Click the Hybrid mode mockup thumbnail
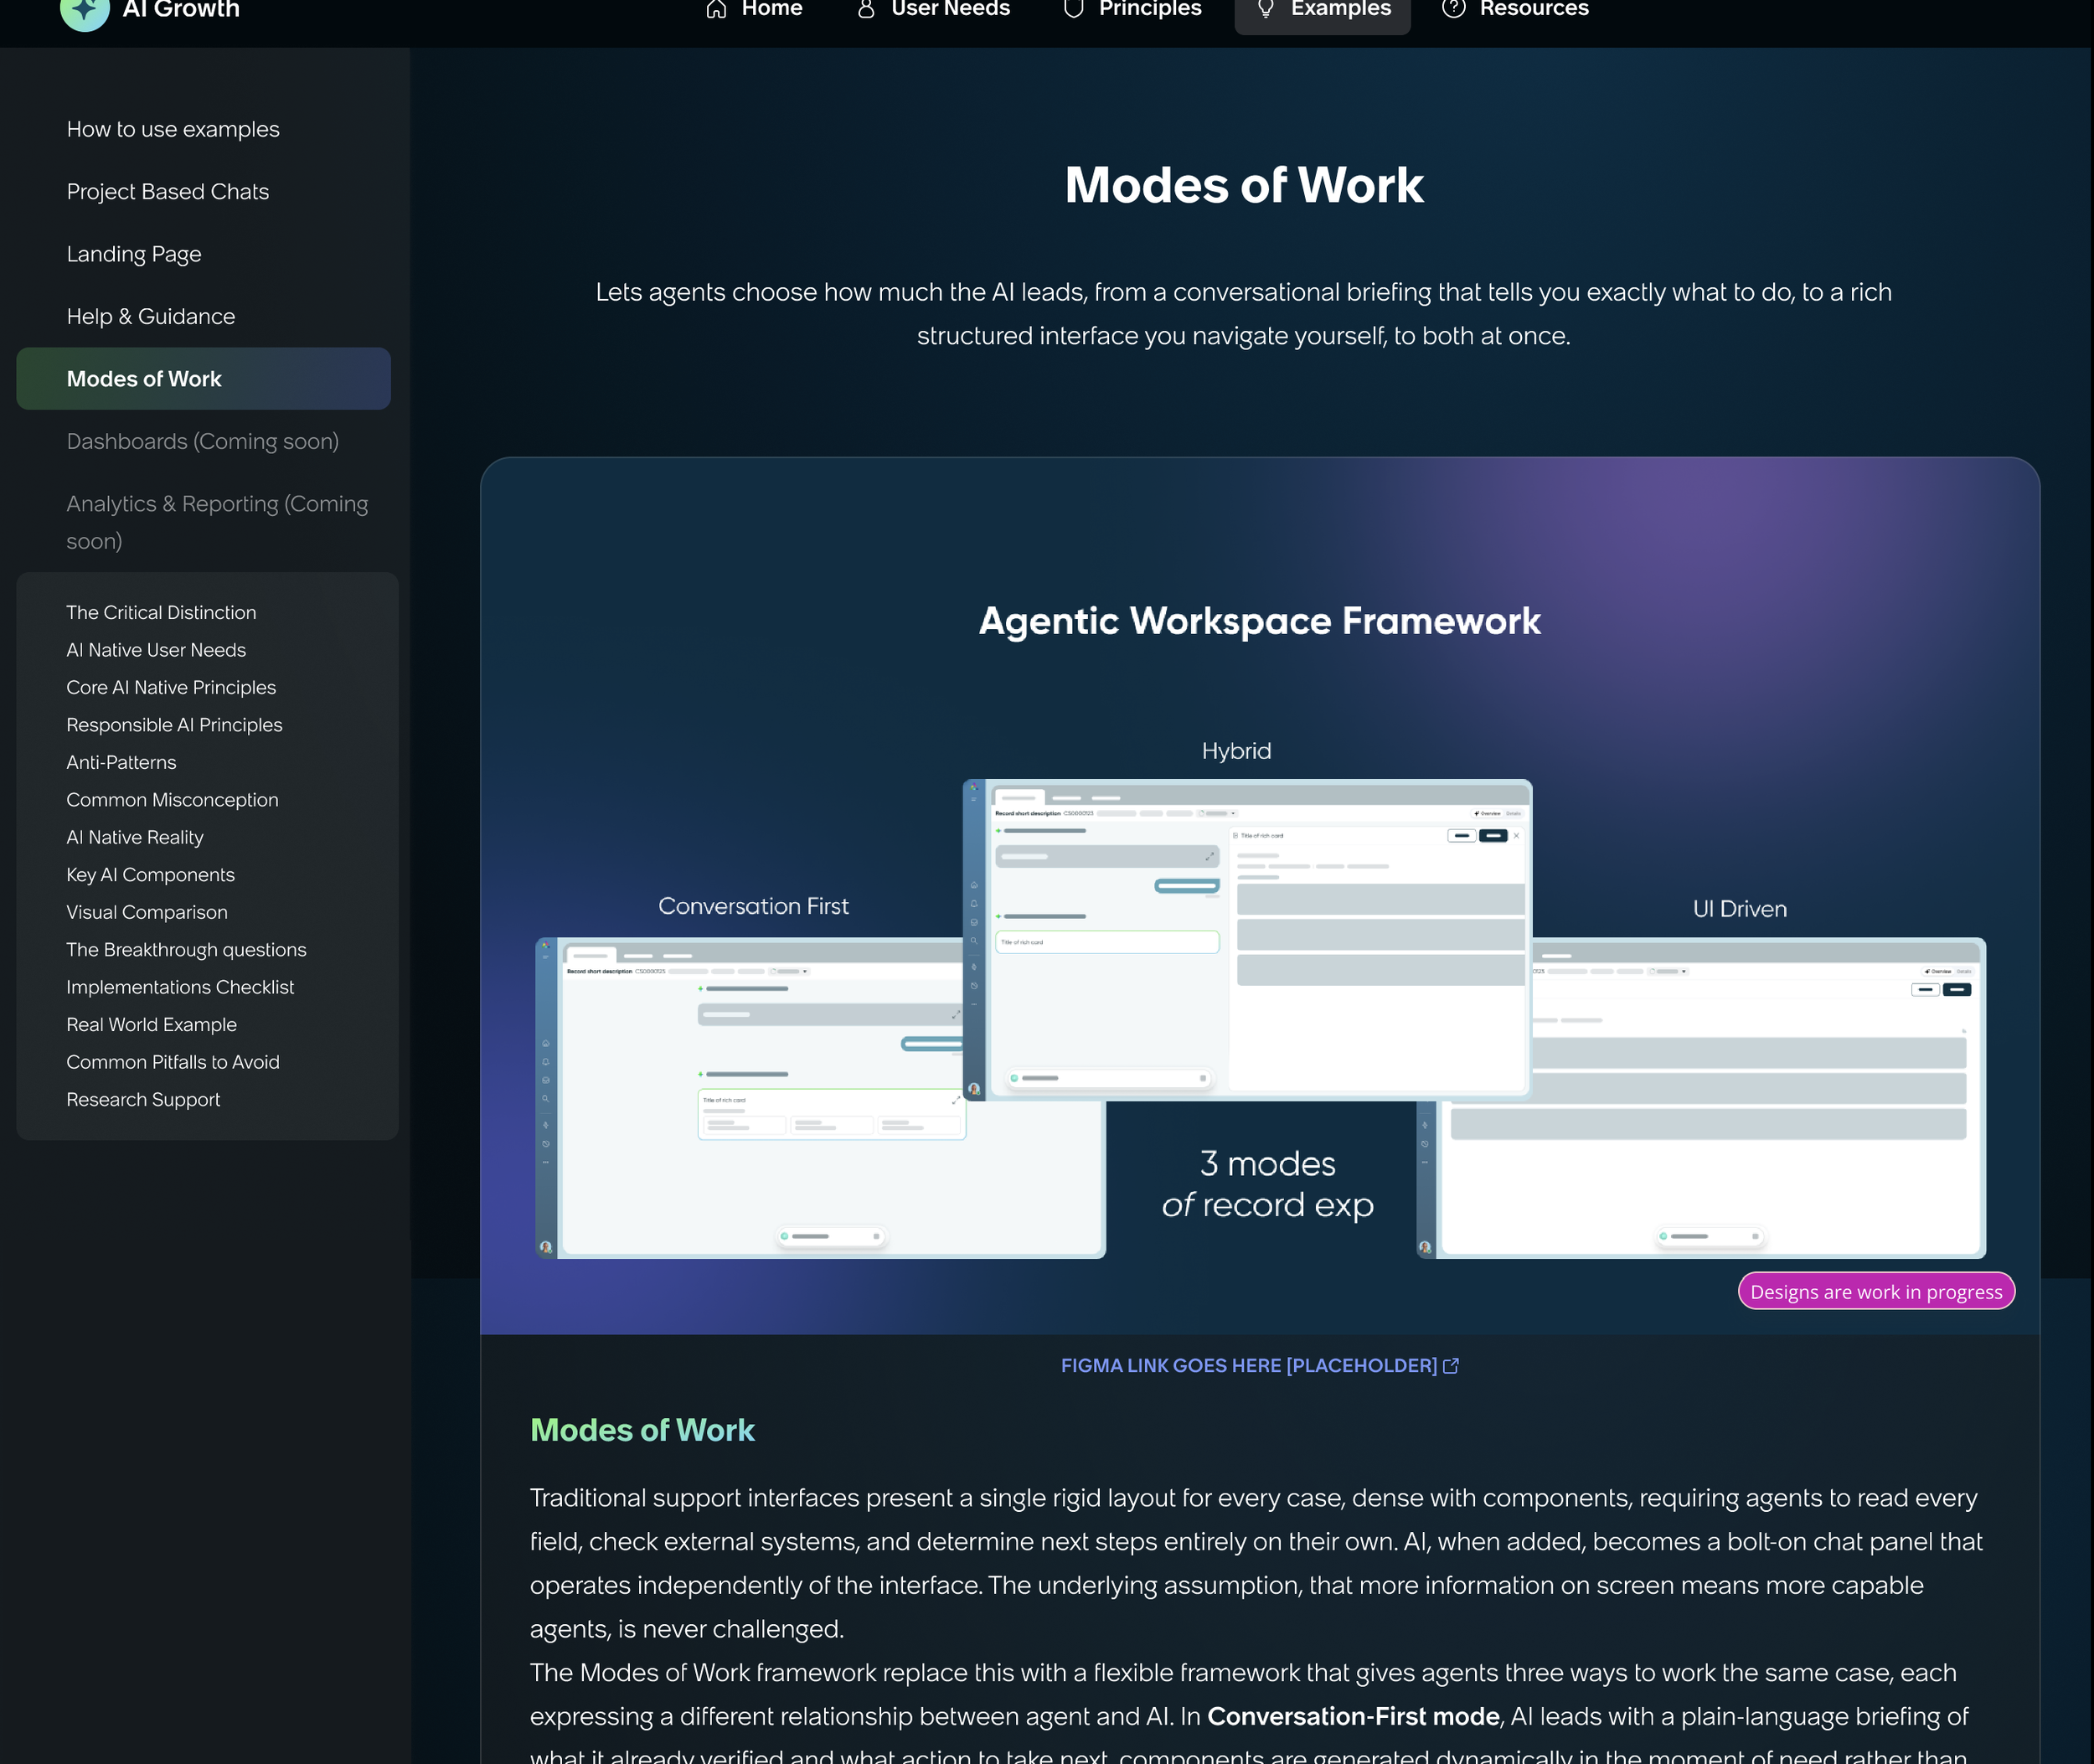 [1247, 938]
